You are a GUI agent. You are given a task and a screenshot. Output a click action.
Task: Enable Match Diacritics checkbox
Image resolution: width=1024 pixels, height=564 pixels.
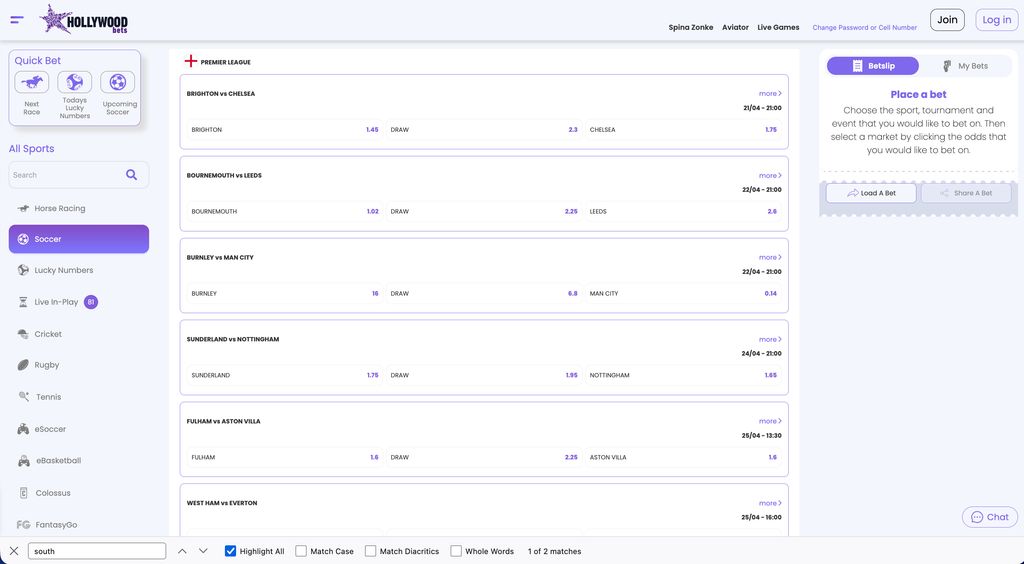(370, 551)
